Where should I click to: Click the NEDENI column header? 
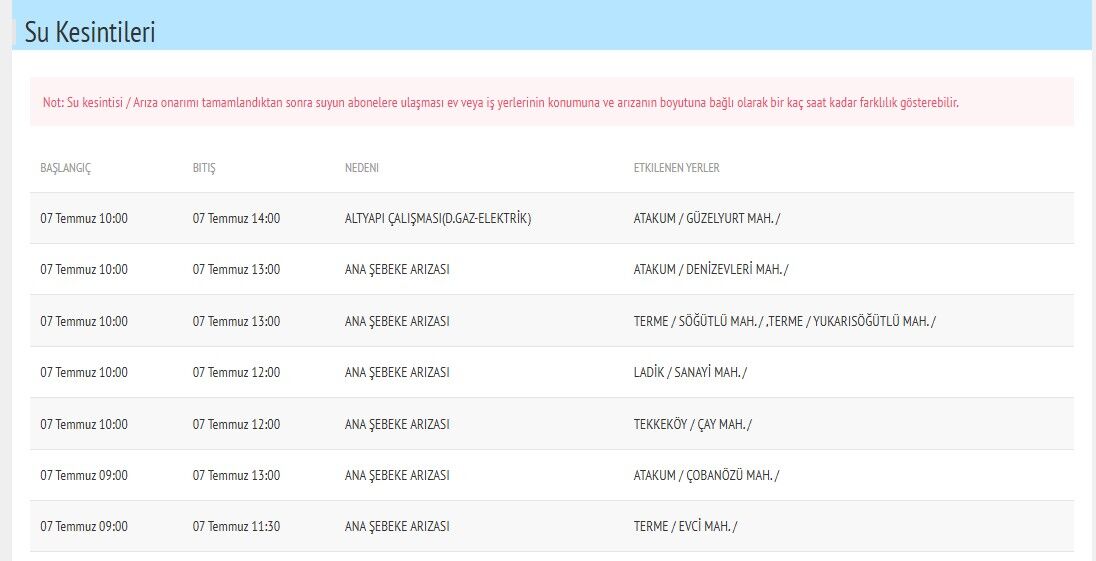pyautogui.click(x=361, y=168)
